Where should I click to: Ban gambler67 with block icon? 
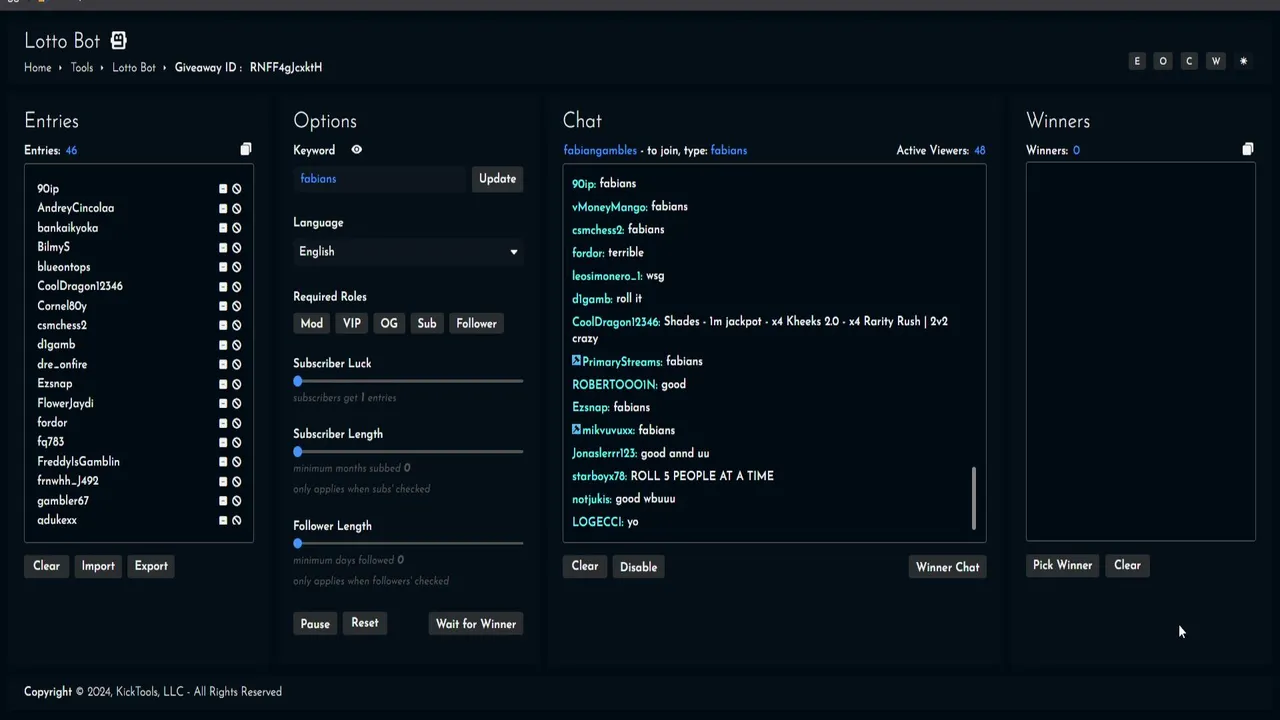237,501
